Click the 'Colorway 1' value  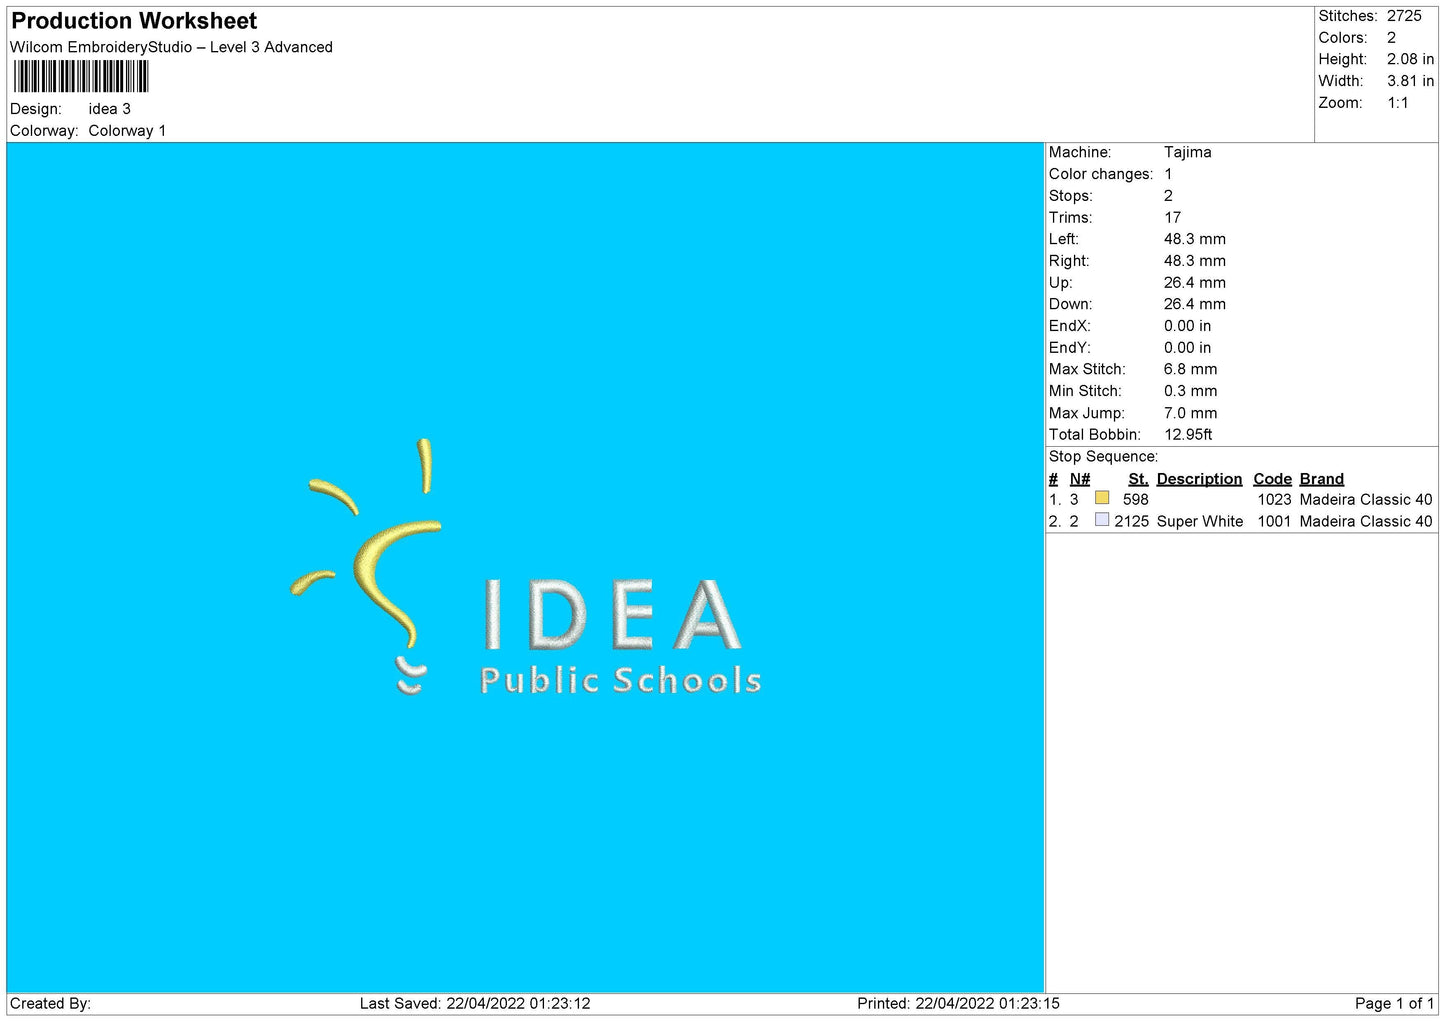point(127,131)
